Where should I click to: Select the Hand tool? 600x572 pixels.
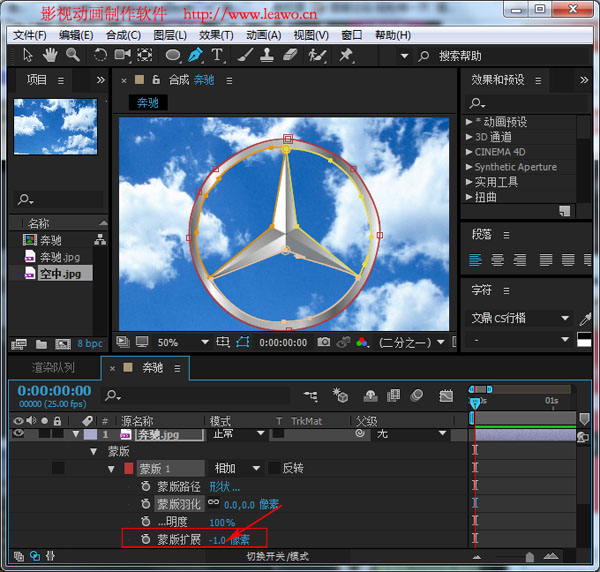coord(50,55)
